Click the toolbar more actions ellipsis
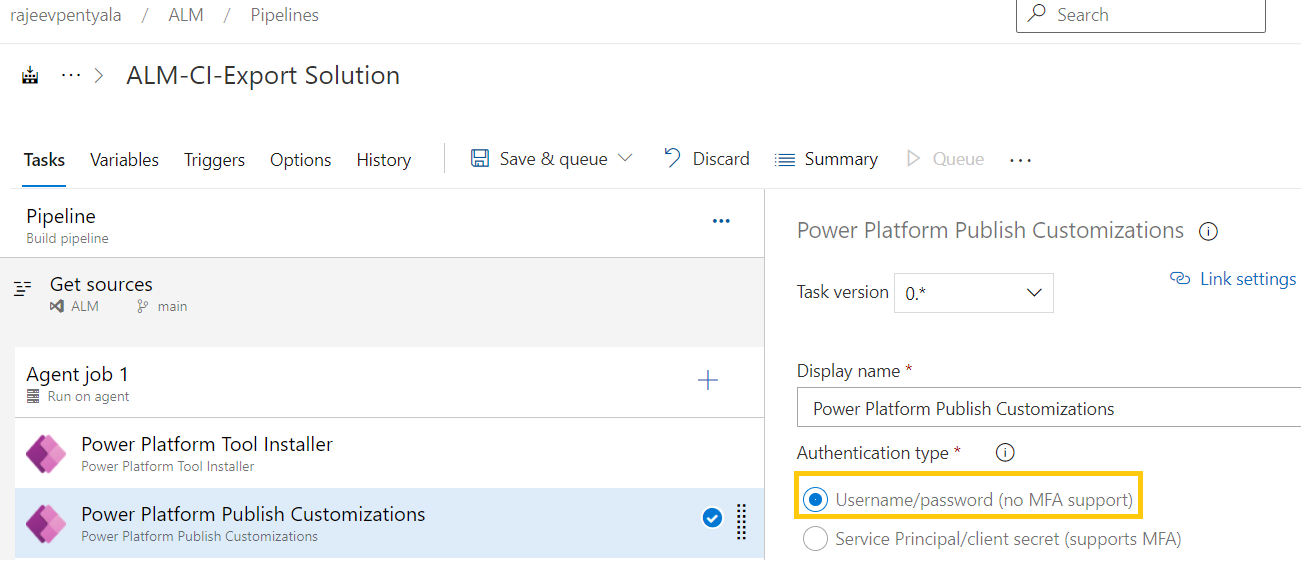The width and height of the screenshot is (1302, 562). (x=1020, y=160)
